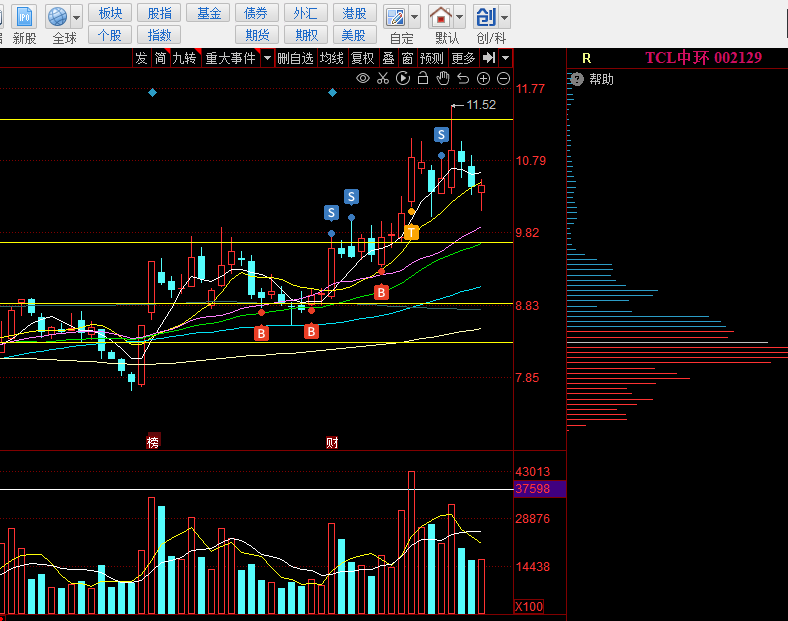Open the 期货 futures button
Image resolution: width=788 pixels, height=621 pixels.
click(x=256, y=35)
